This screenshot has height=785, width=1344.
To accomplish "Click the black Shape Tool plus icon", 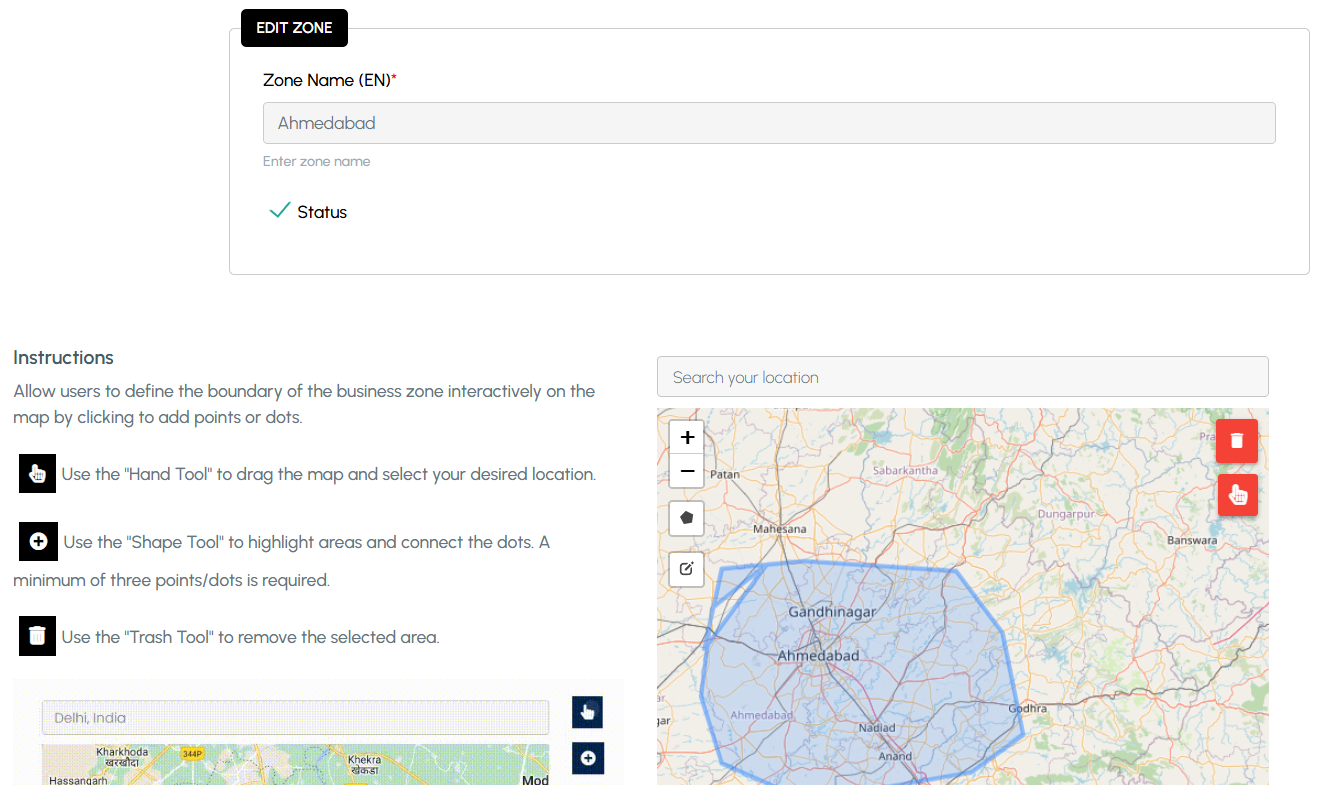I will tap(38, 541).
